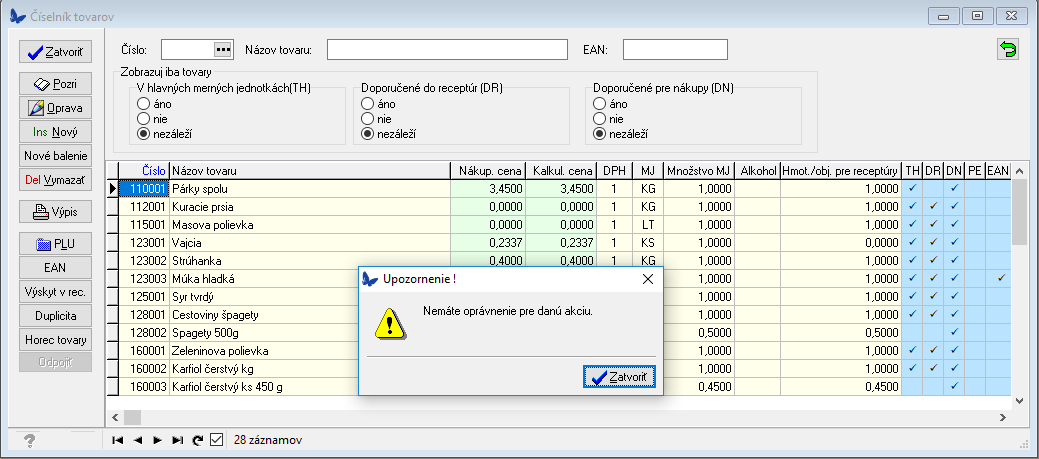This screenshot has height=459, width=1039.
Task: Click the Duplicita button
Action: click(56, 315)
